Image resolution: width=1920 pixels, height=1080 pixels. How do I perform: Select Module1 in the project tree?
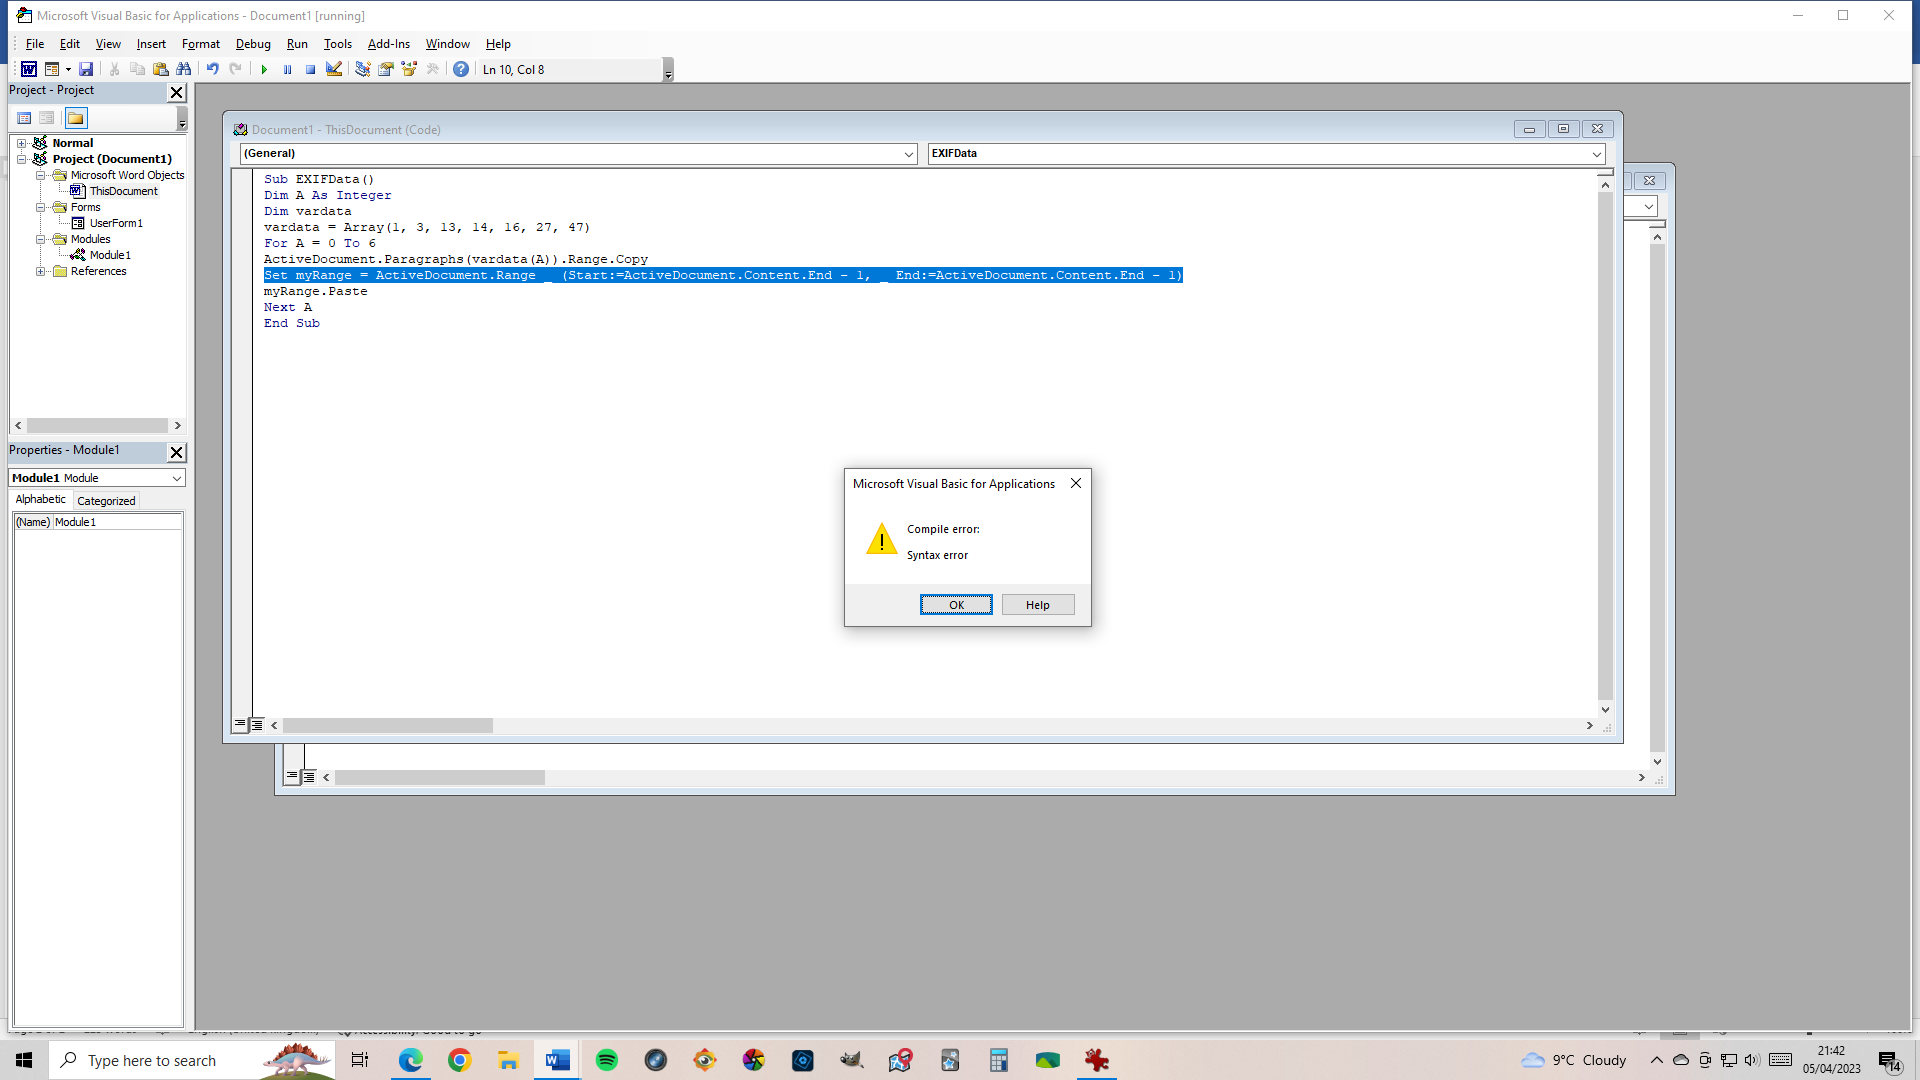coord(110,255)
